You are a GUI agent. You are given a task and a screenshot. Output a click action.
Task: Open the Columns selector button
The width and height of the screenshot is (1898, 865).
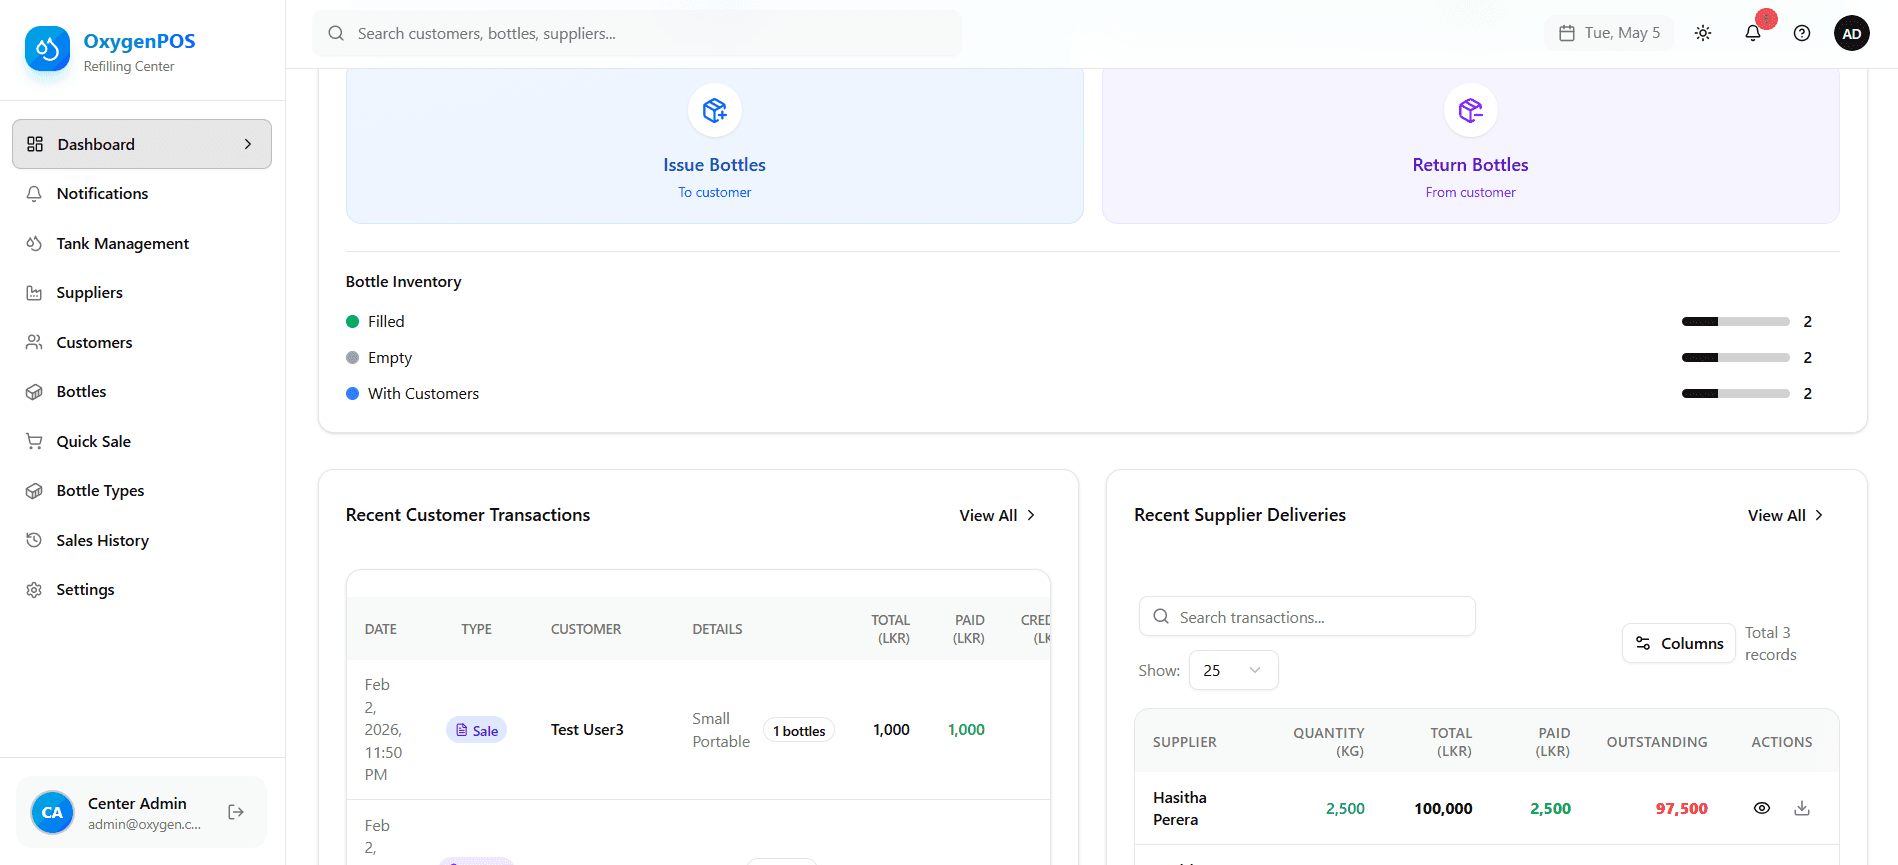[1679, 644]
